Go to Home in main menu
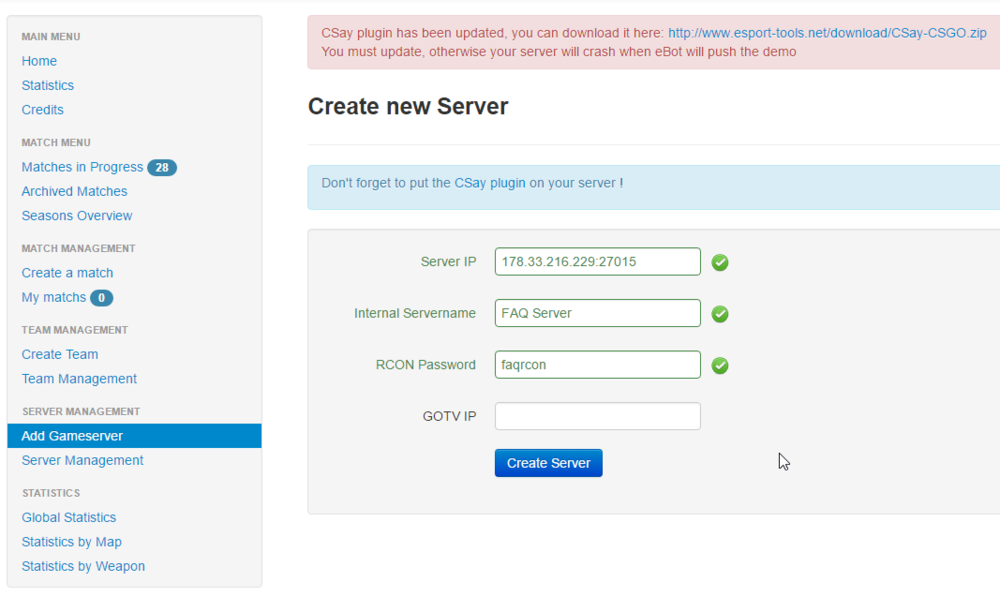This screenshot has height=597, width=1000. tap(39, 61)
